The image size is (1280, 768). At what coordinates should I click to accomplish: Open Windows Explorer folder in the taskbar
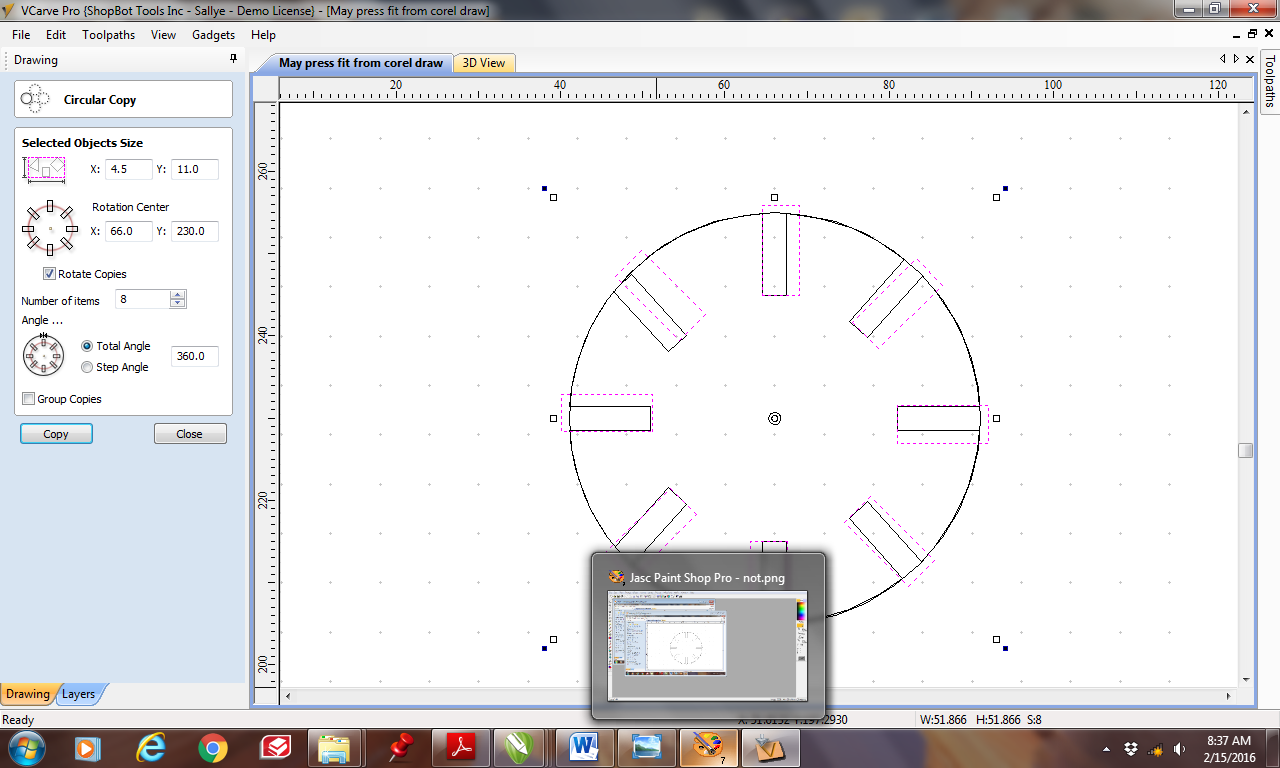click(334, 747)
